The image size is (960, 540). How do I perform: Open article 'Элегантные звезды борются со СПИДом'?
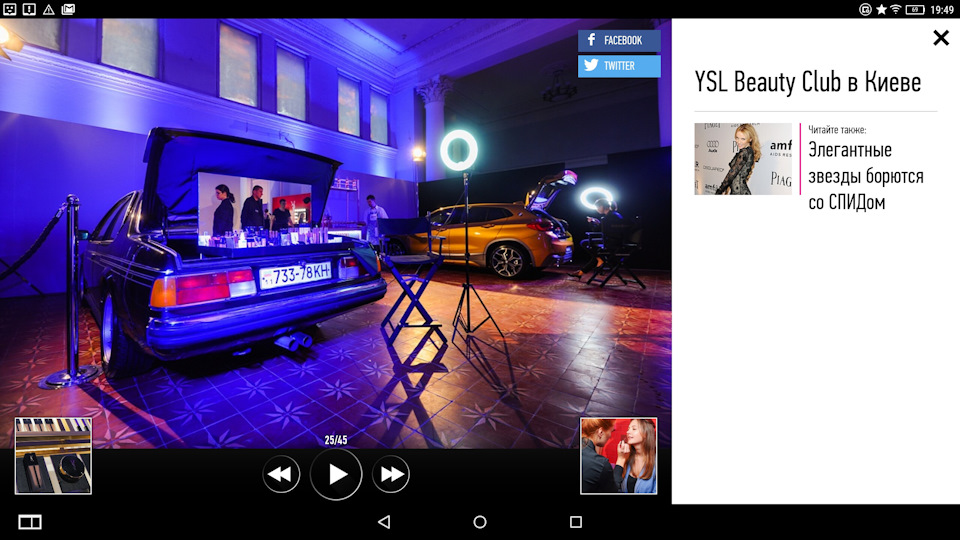(866, 176)
